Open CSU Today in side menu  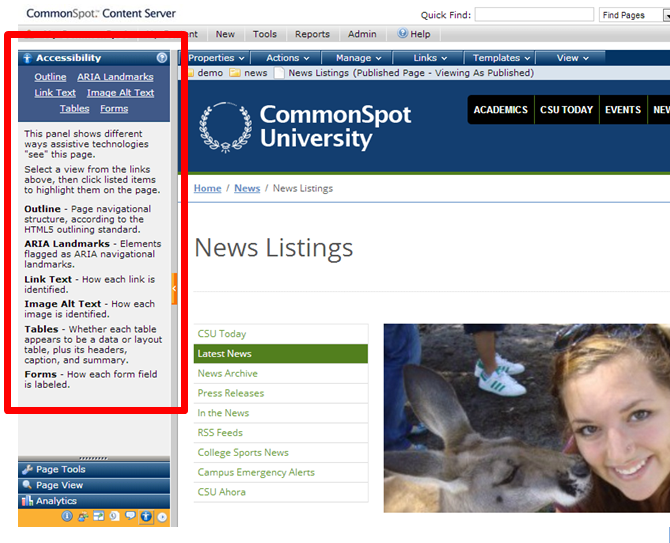[281, 334]
